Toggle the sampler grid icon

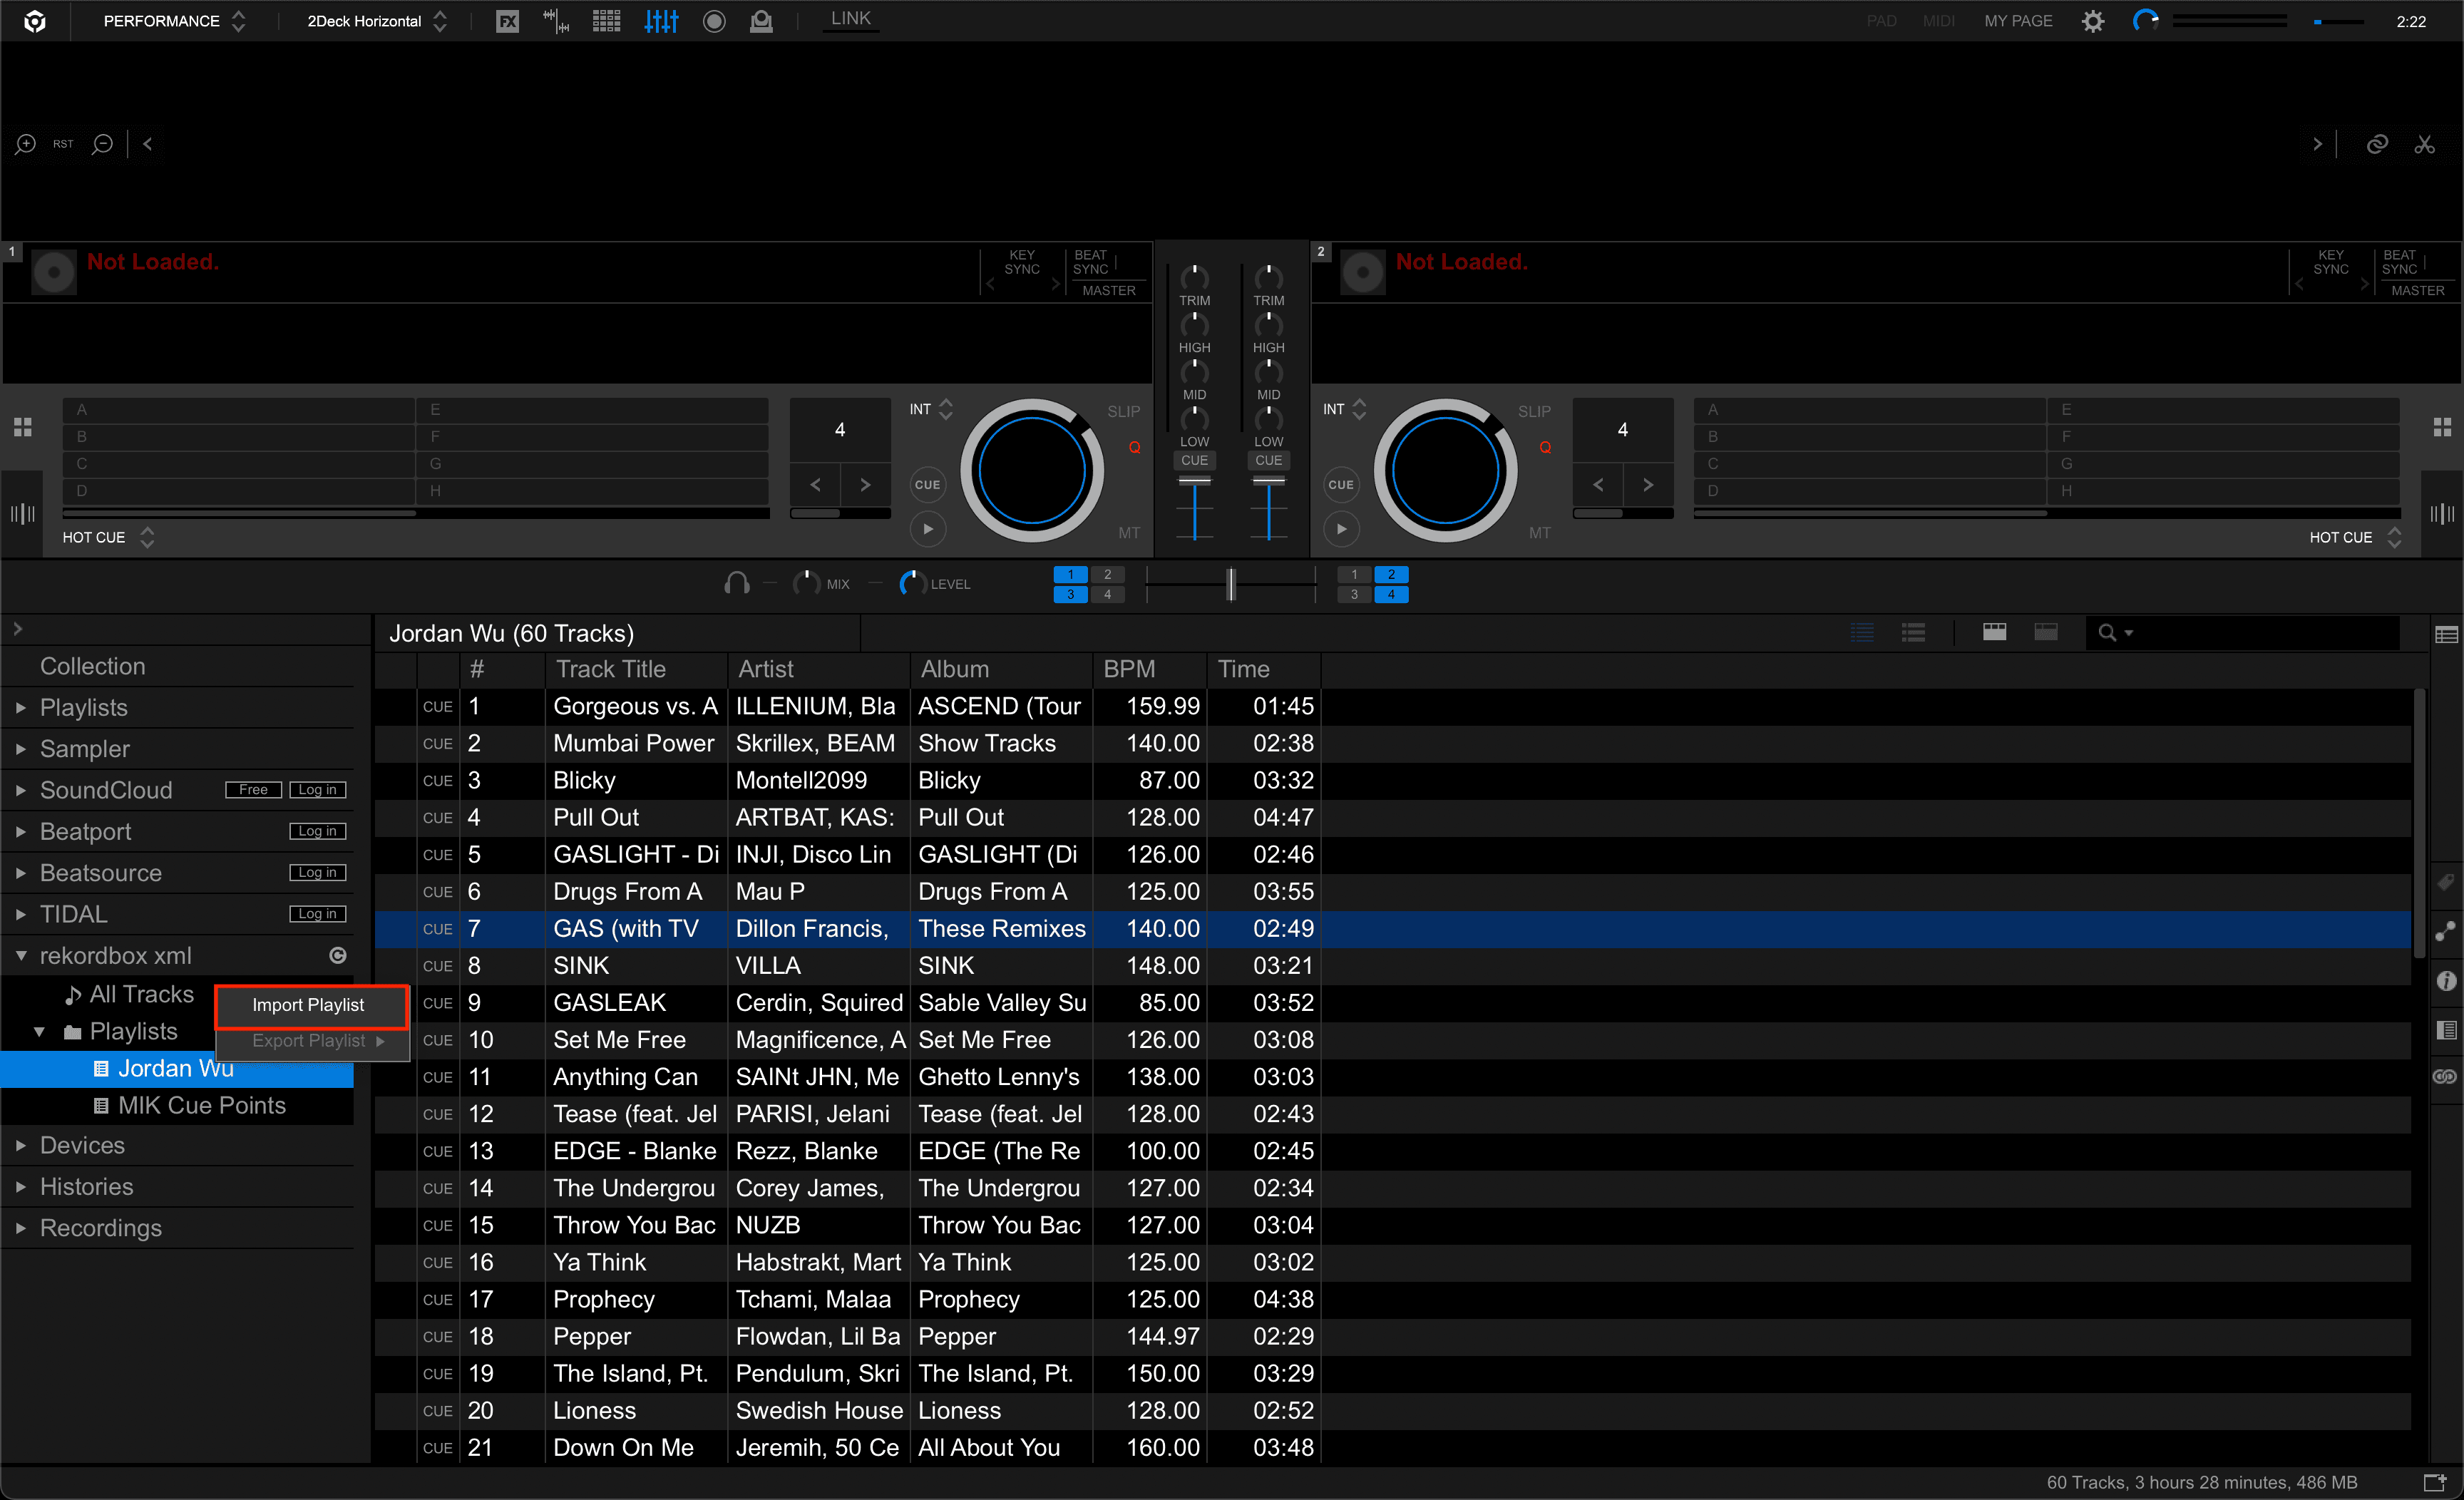coord(607,21)
